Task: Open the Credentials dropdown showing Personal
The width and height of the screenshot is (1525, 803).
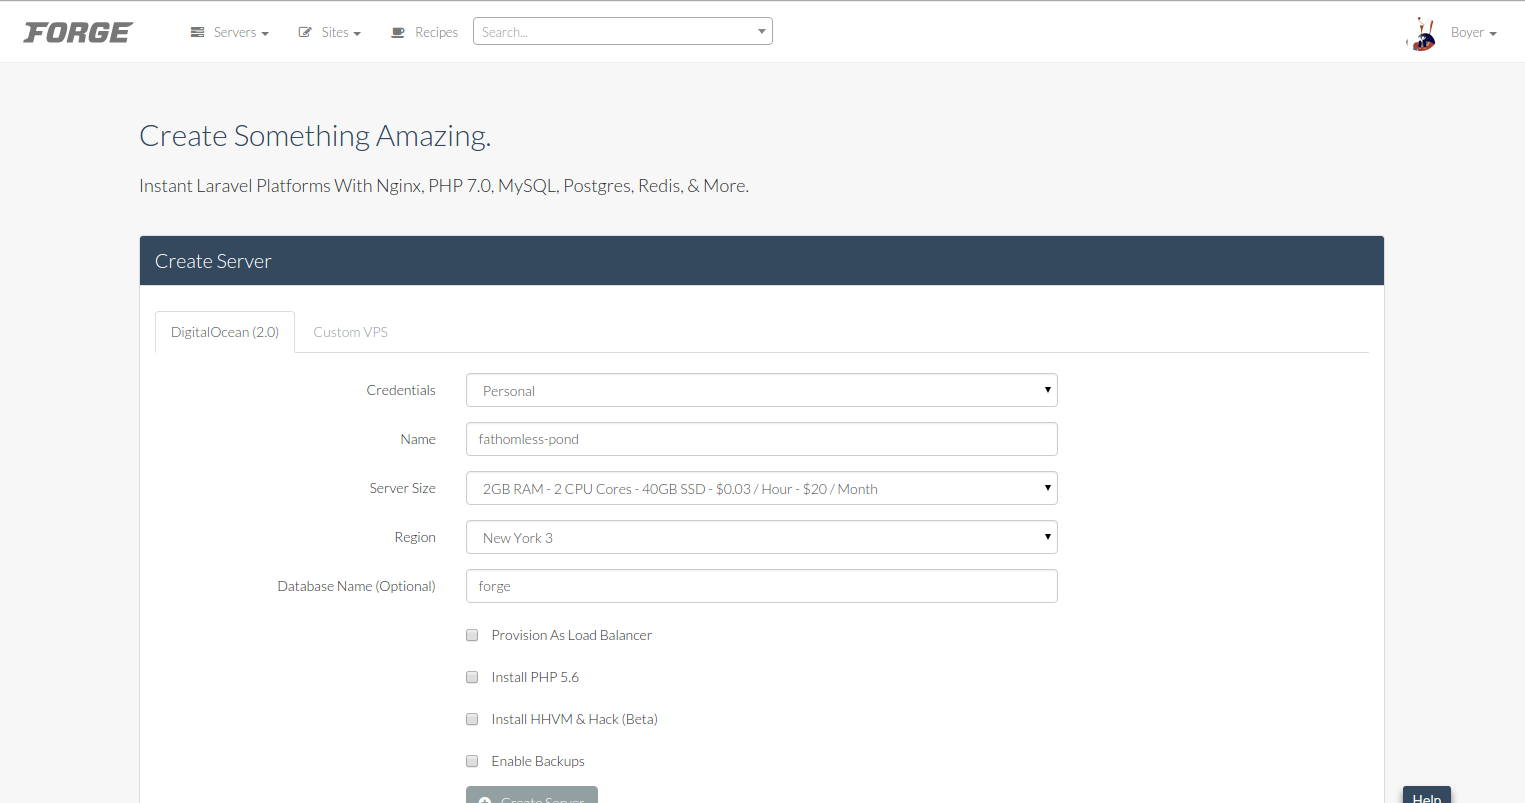Action: click(762, 390)
